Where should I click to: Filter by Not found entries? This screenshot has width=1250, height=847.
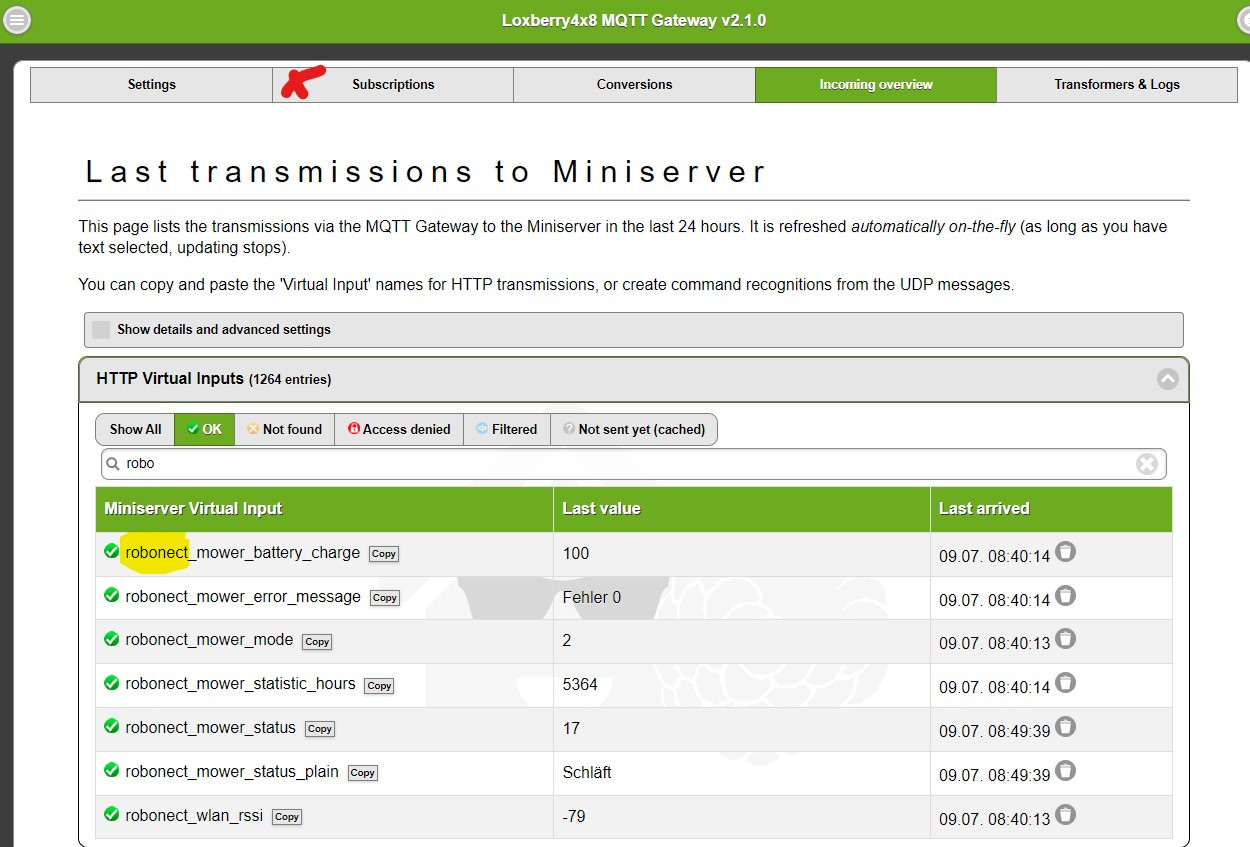284,429
